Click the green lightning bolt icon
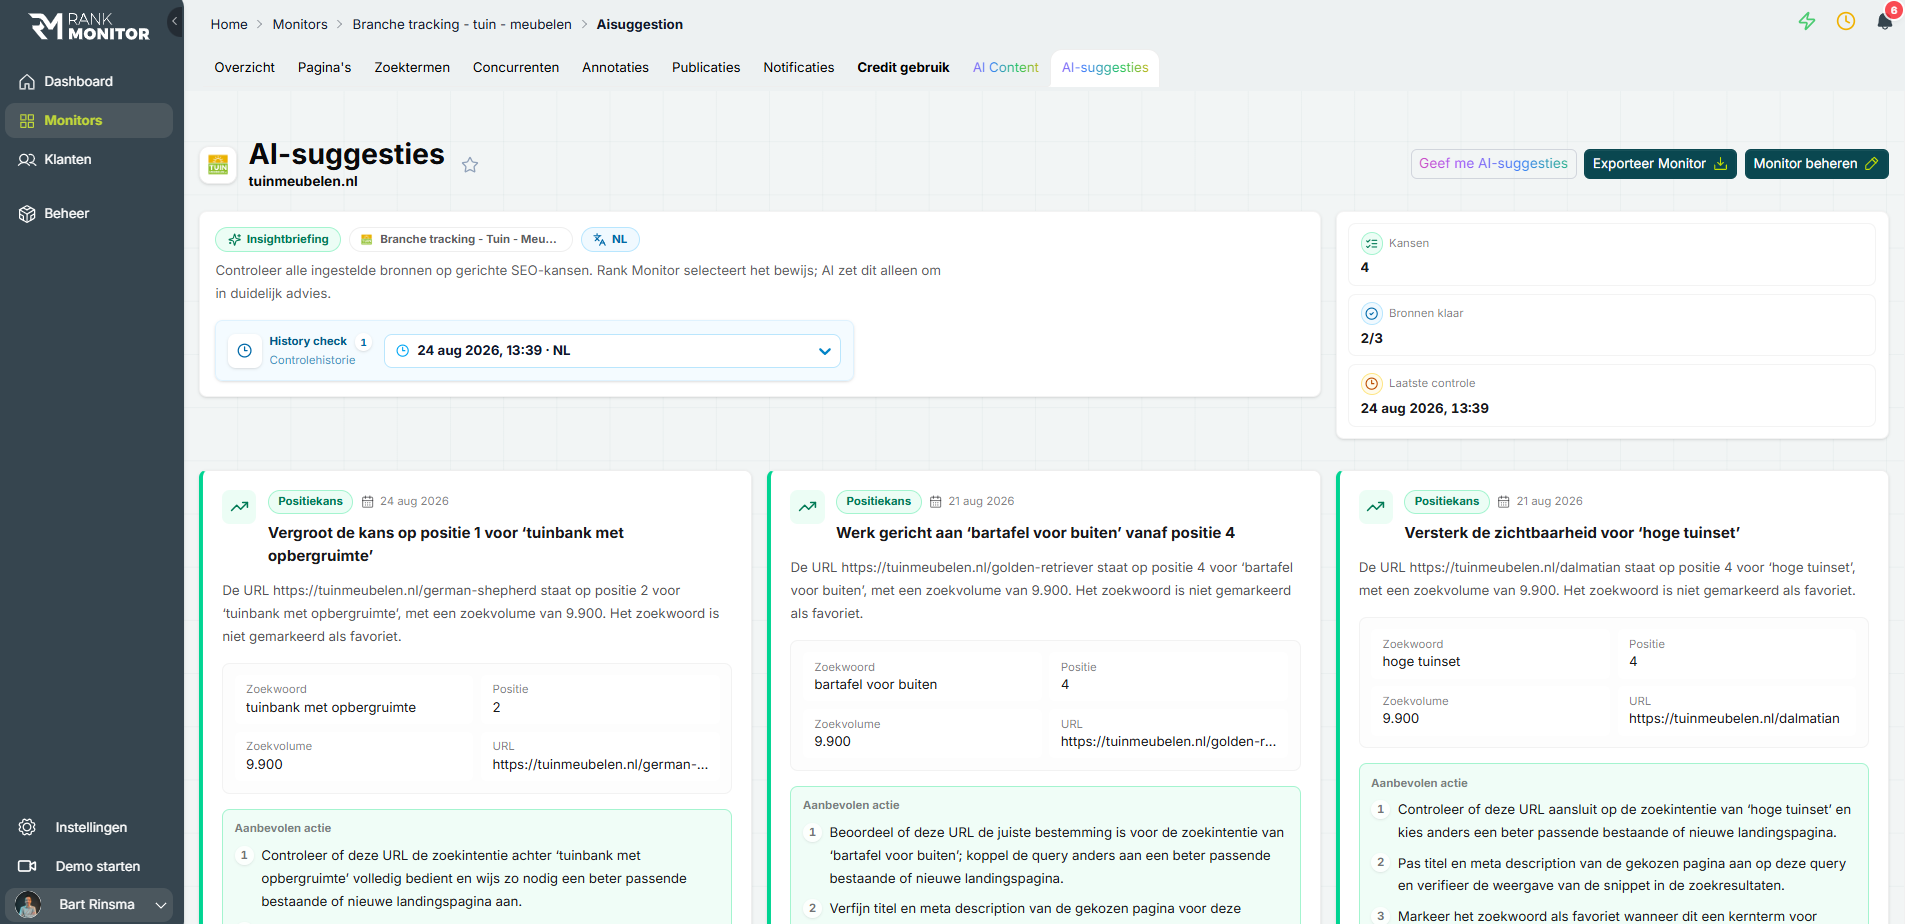1905x924 pixels. [1807, 21]
